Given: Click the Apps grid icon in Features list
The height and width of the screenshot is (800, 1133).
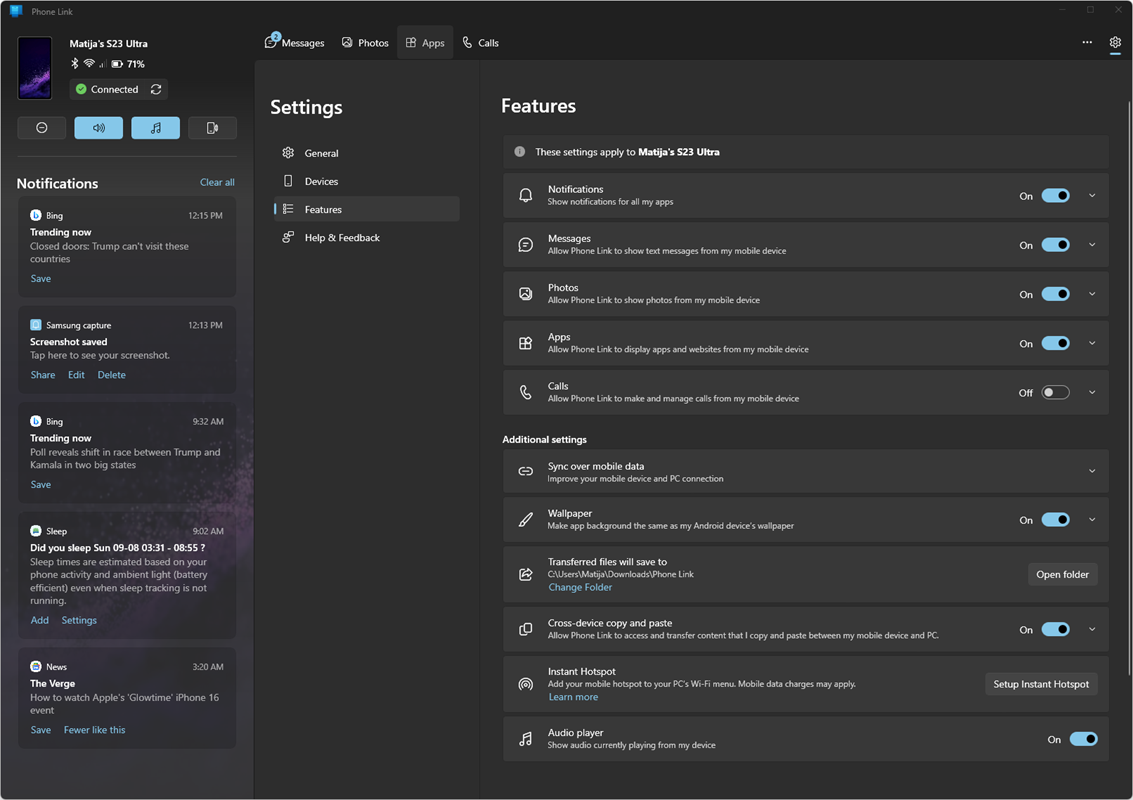Looking at the screenshot, I should (526, 343).
